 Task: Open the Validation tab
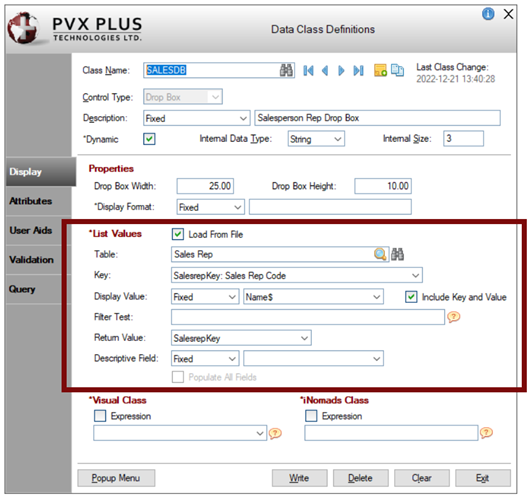[x=31, y=260]
